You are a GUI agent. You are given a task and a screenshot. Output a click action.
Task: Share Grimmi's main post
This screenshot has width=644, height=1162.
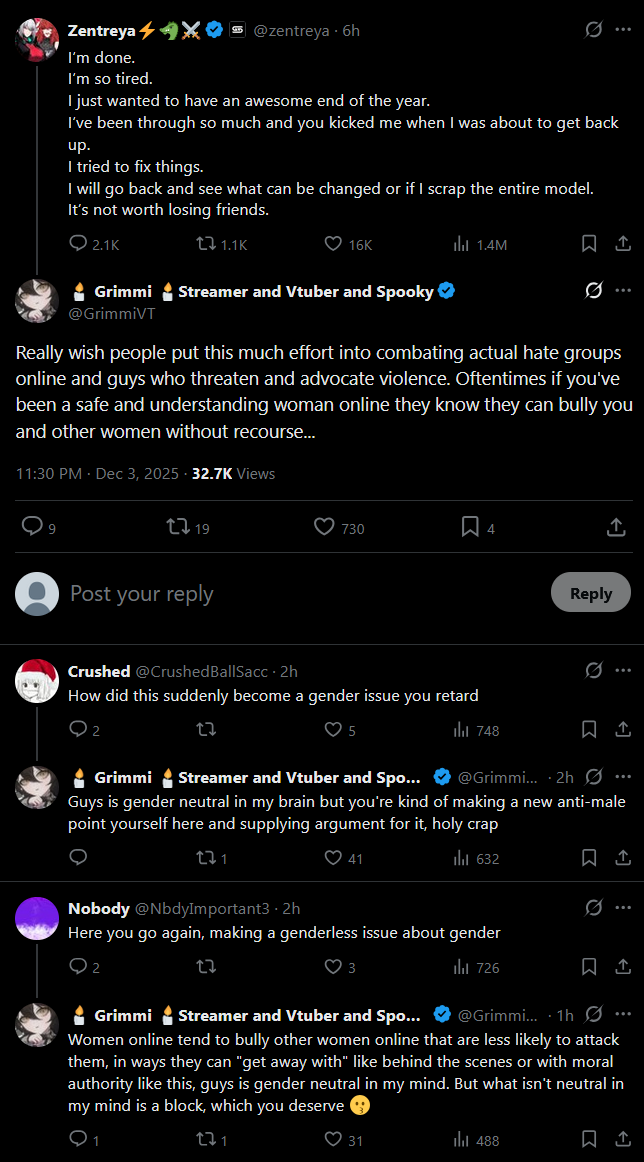(616, 527)
